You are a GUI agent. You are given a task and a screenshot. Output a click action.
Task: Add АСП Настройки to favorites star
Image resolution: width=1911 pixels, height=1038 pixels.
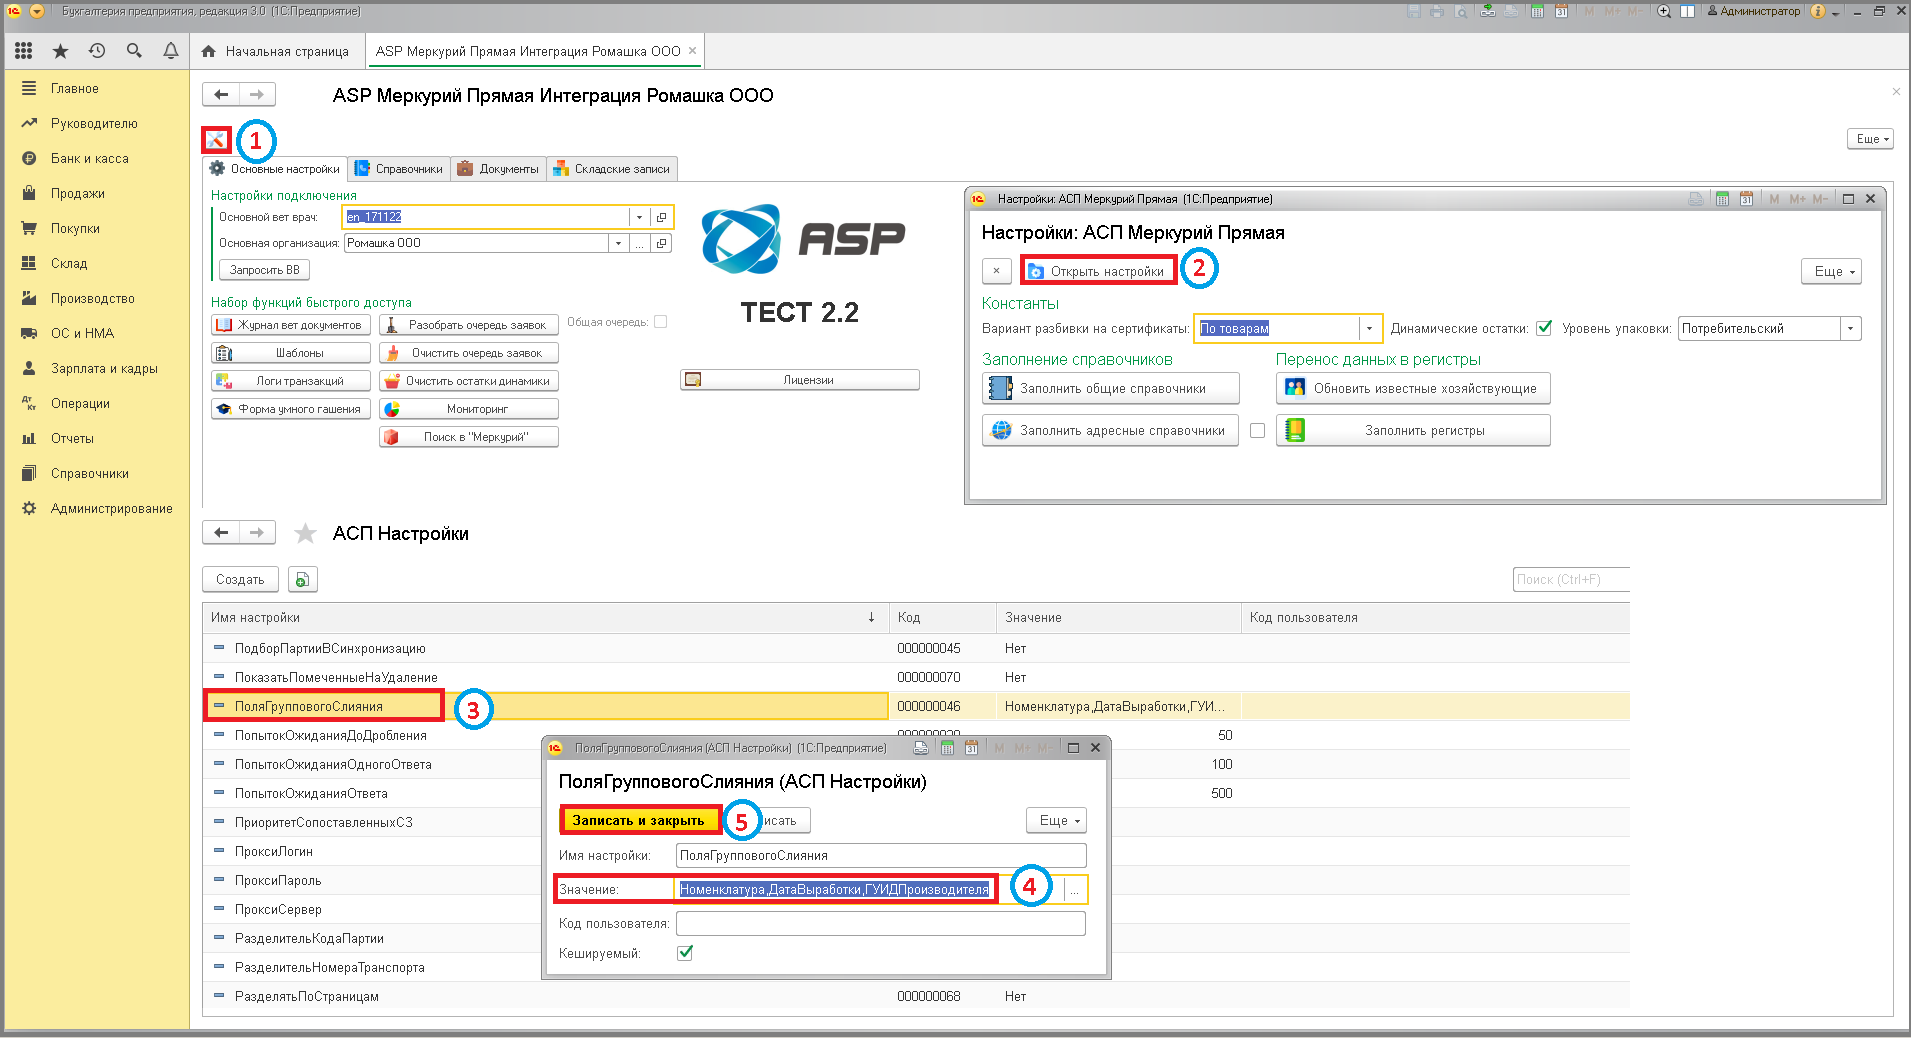pos(305,533)
